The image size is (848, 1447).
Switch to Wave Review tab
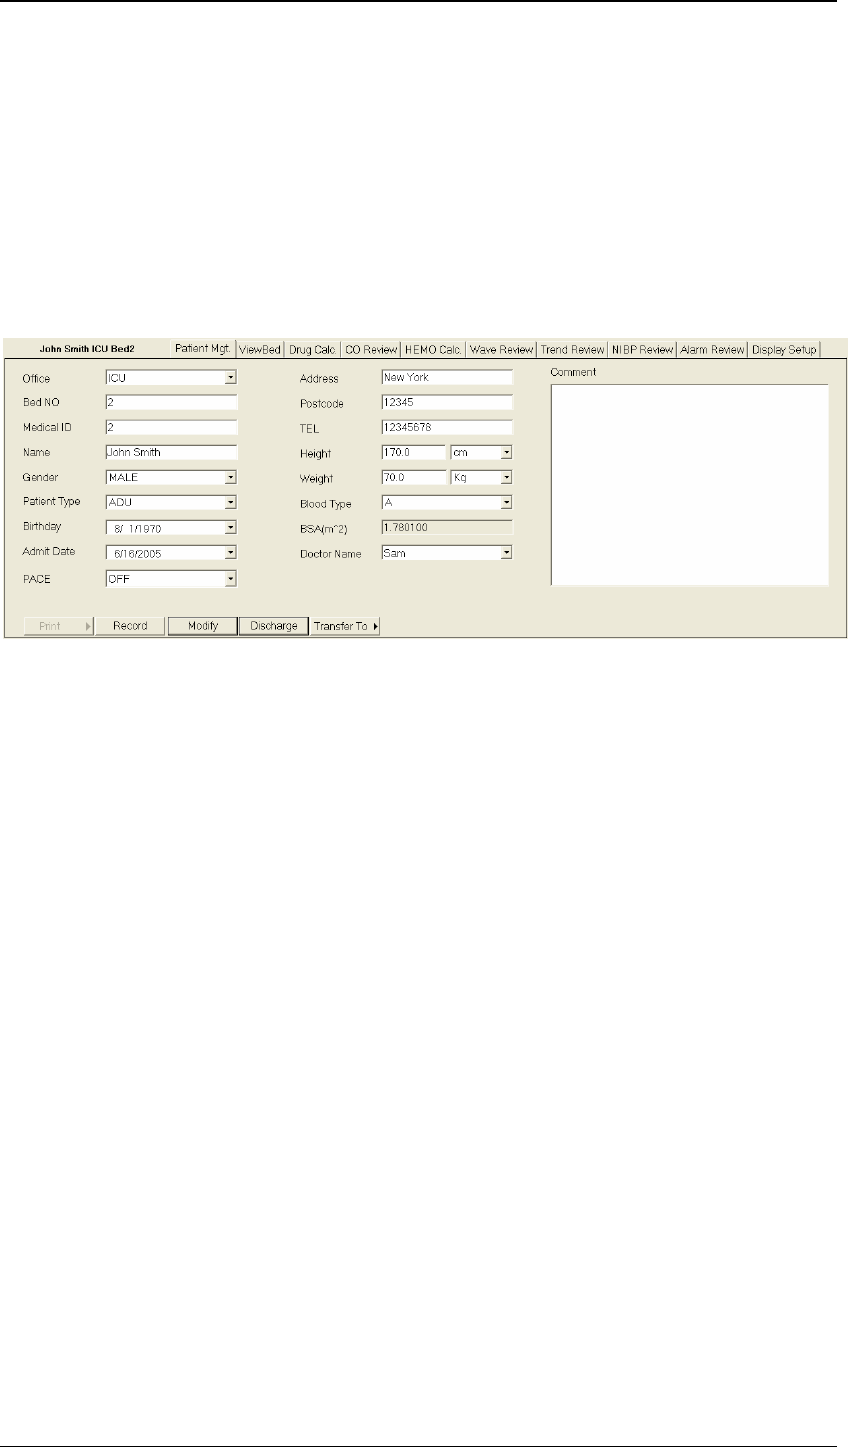coord(502,350)
